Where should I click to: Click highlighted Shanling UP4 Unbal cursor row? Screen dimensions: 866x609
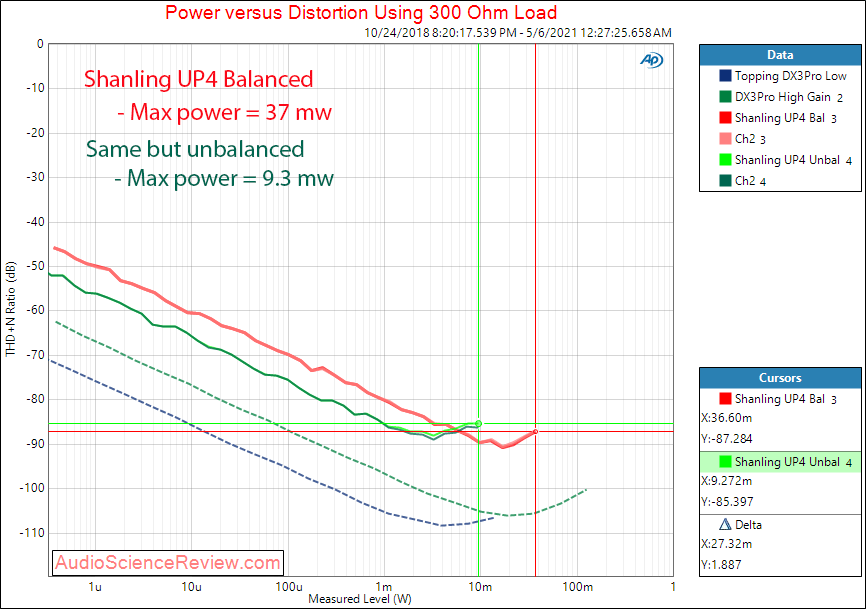780,462
